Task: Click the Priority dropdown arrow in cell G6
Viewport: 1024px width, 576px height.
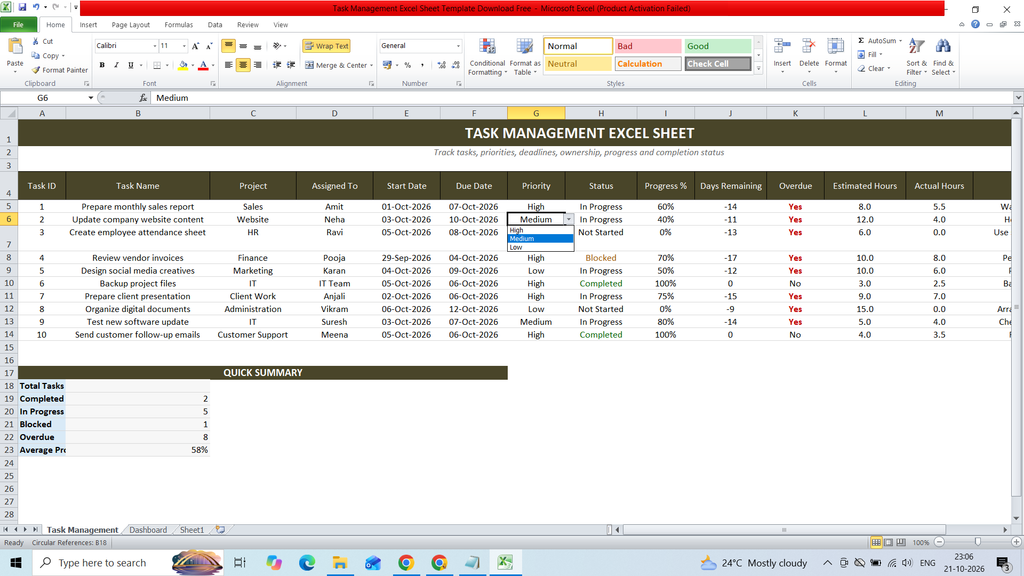Action: [569, 219]
